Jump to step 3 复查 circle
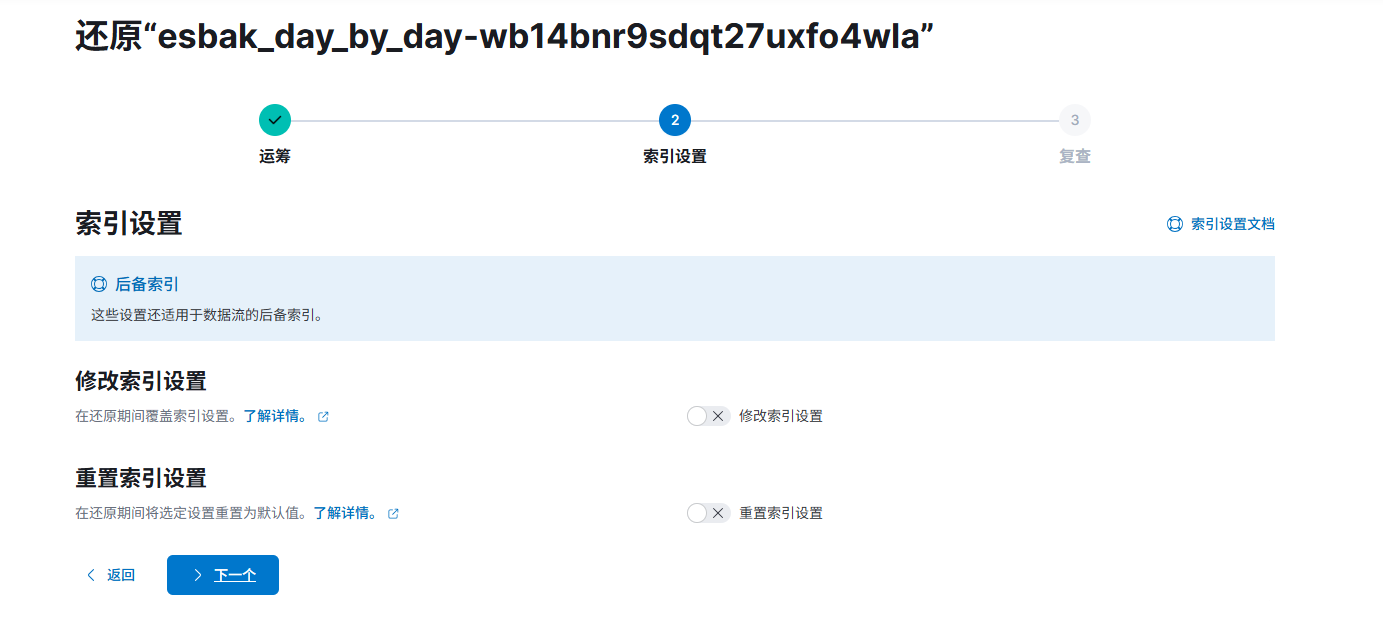Viewport: 1383px width, 635px height. (1075, 120)
